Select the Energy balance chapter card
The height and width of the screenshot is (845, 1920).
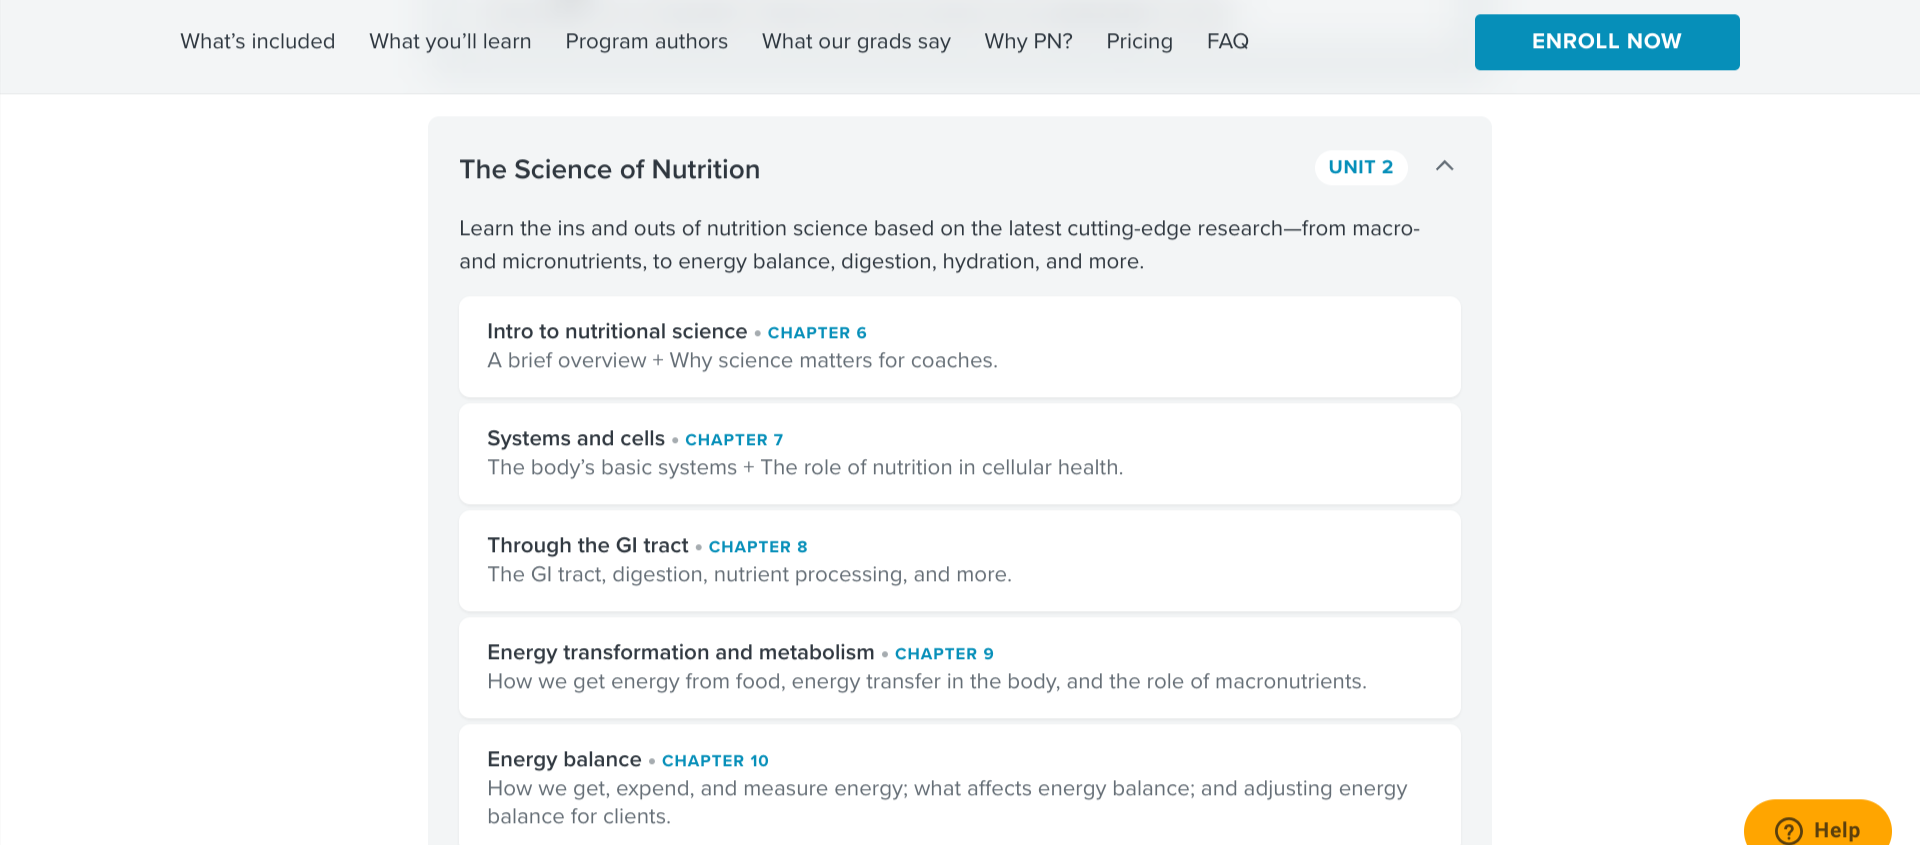(959, 787)
